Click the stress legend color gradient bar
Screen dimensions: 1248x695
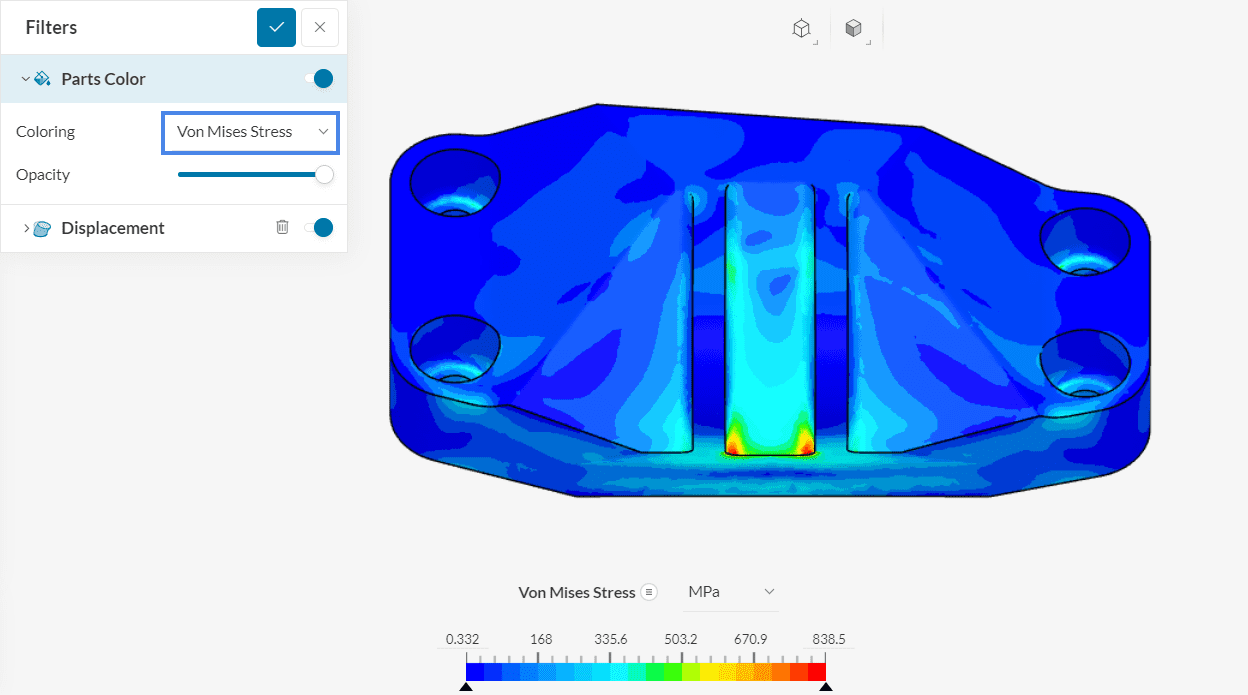pos(645,670)
